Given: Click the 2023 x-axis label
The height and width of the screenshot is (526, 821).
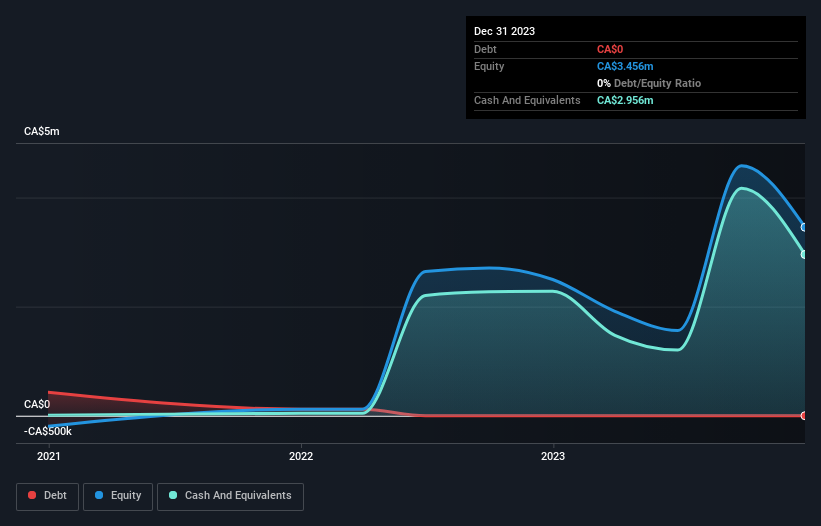Looking at the screenshot, I should [553, 456].
